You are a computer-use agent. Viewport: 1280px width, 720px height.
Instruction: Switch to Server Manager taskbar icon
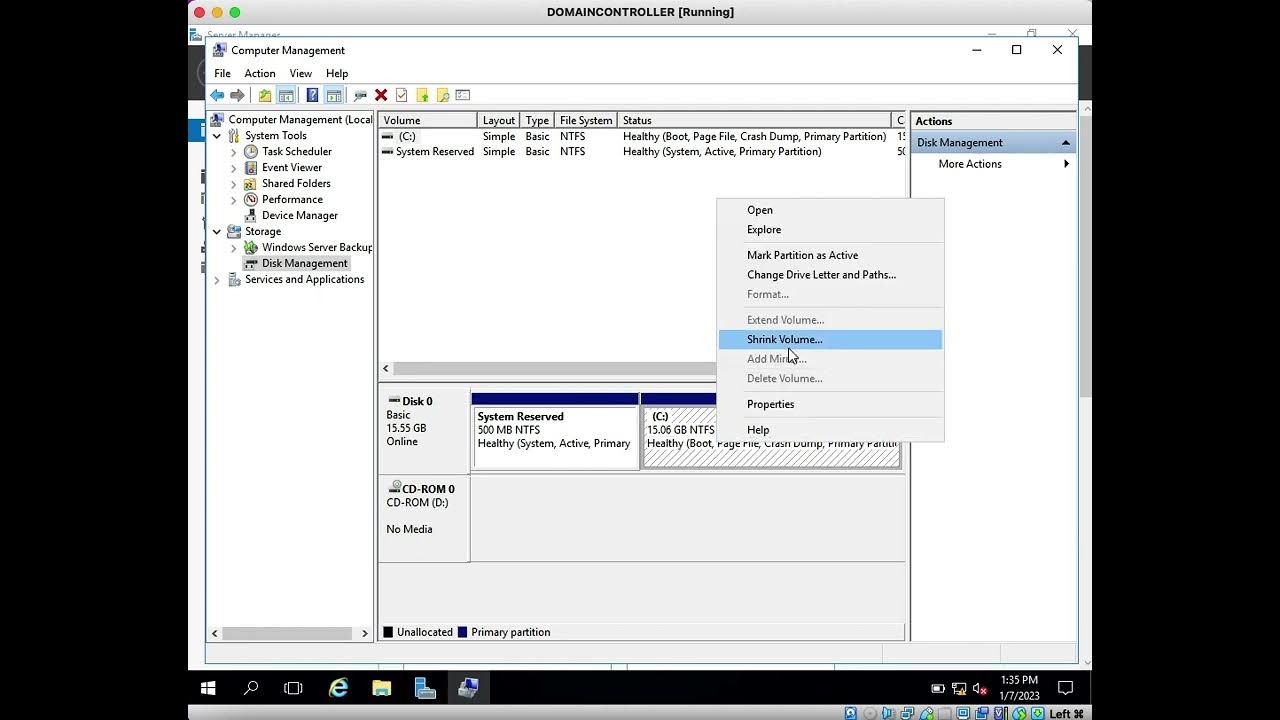(425, 688)
